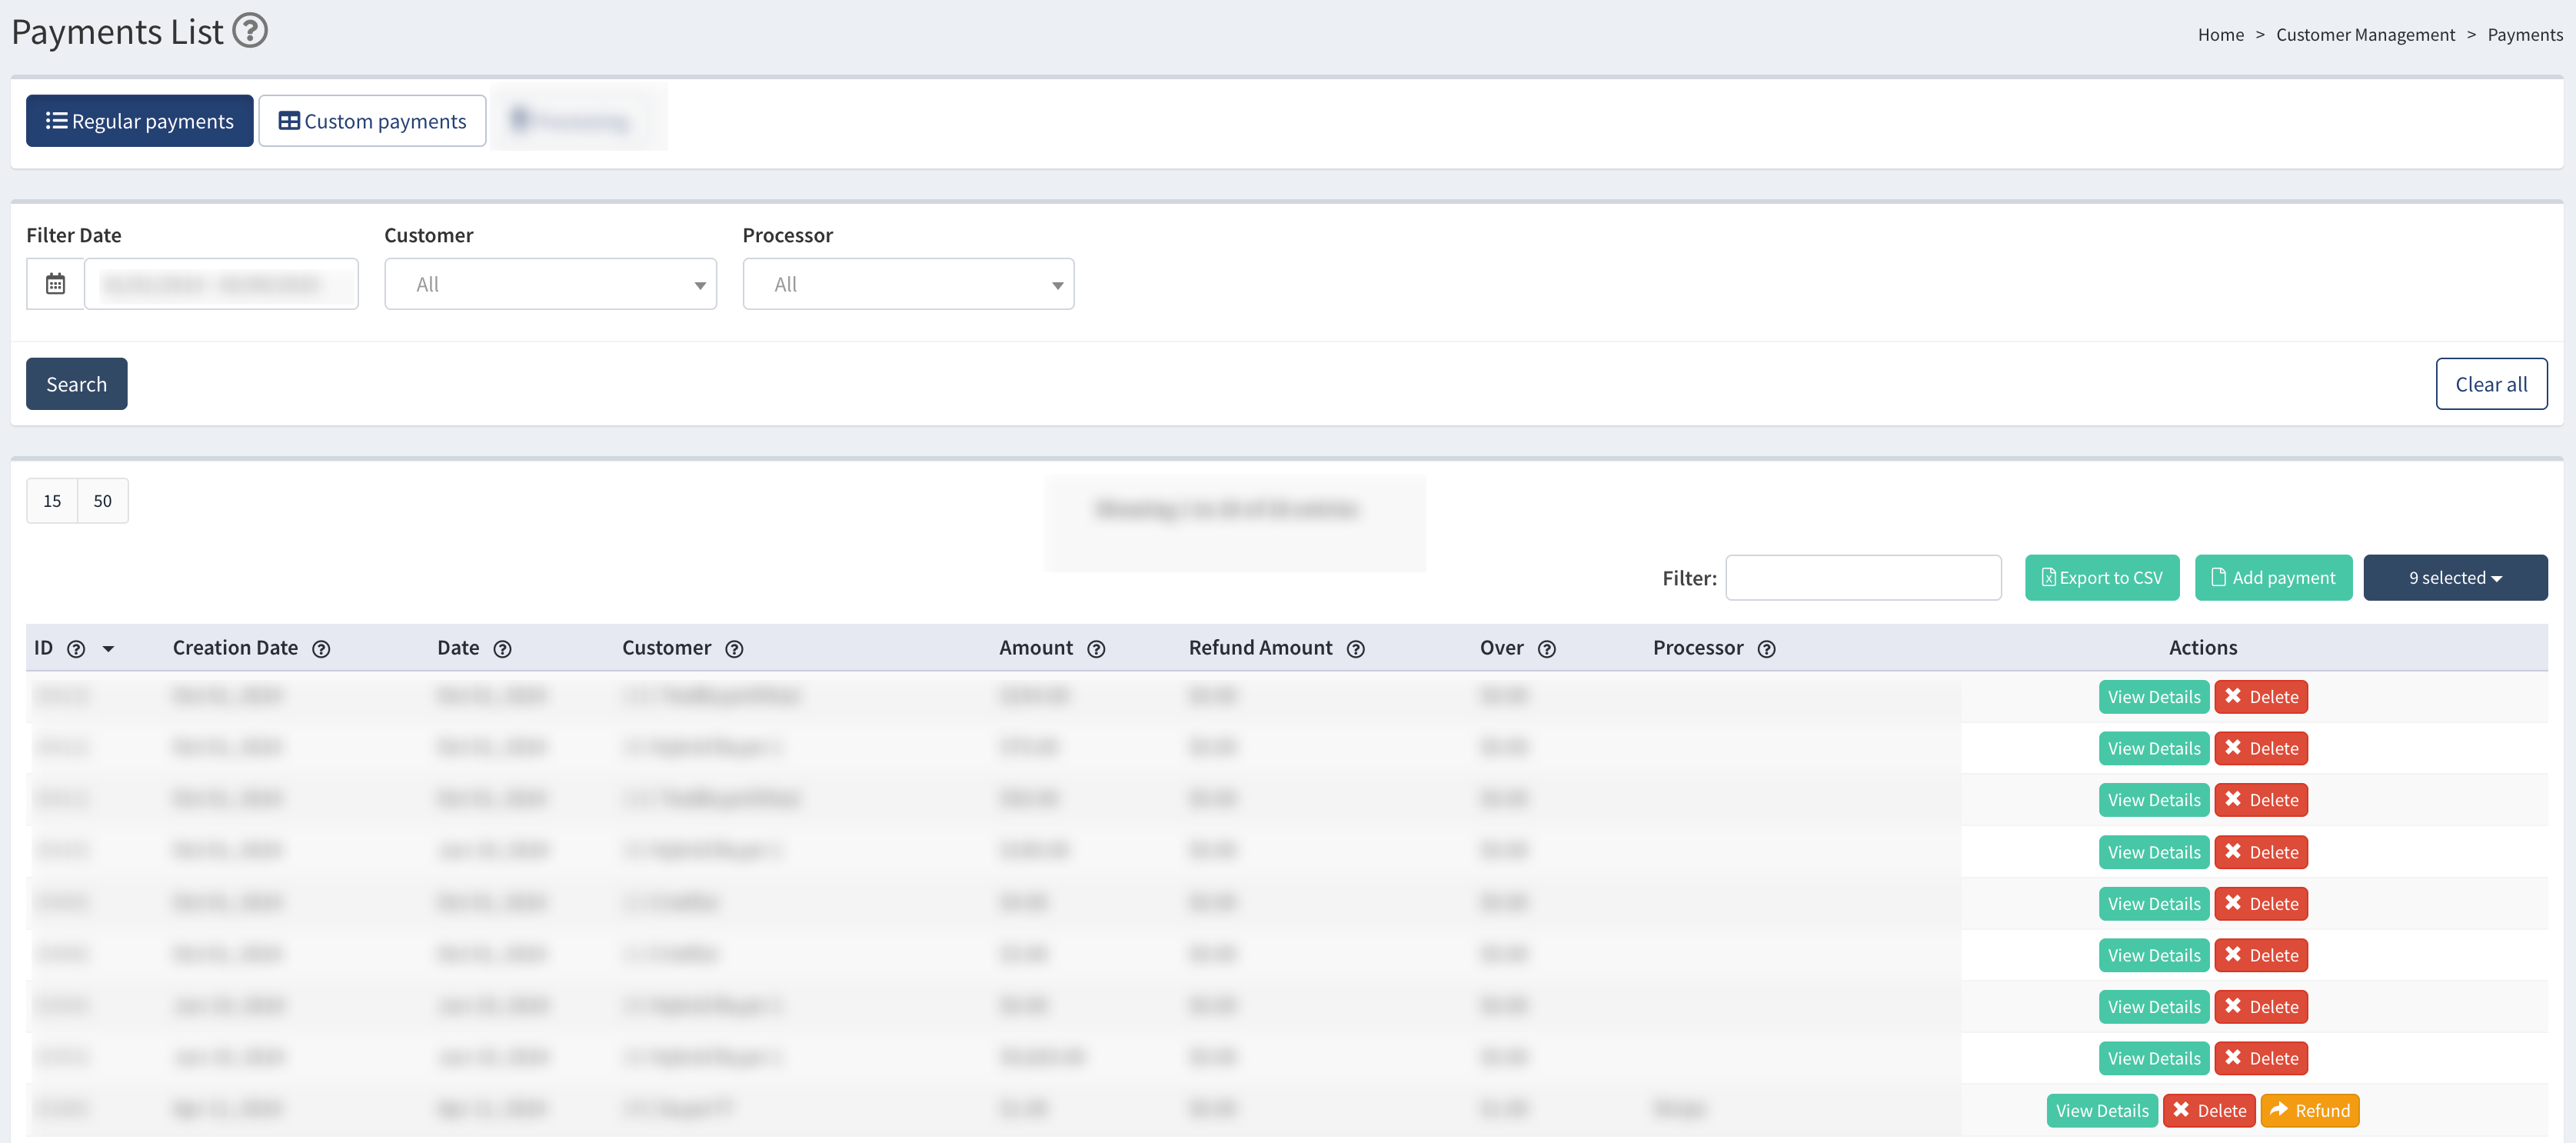Click the help icon next to the Customer column
This screenshot has width=2576, height=1143.
click(x=735, y=648)
